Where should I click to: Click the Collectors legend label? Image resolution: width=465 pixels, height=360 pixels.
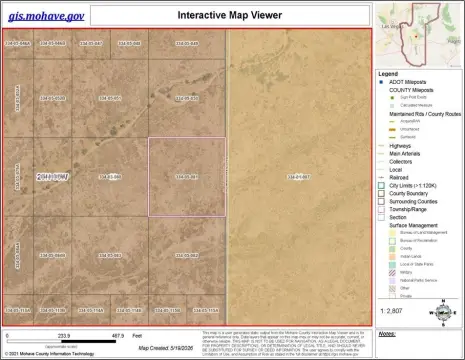(400, 162)
